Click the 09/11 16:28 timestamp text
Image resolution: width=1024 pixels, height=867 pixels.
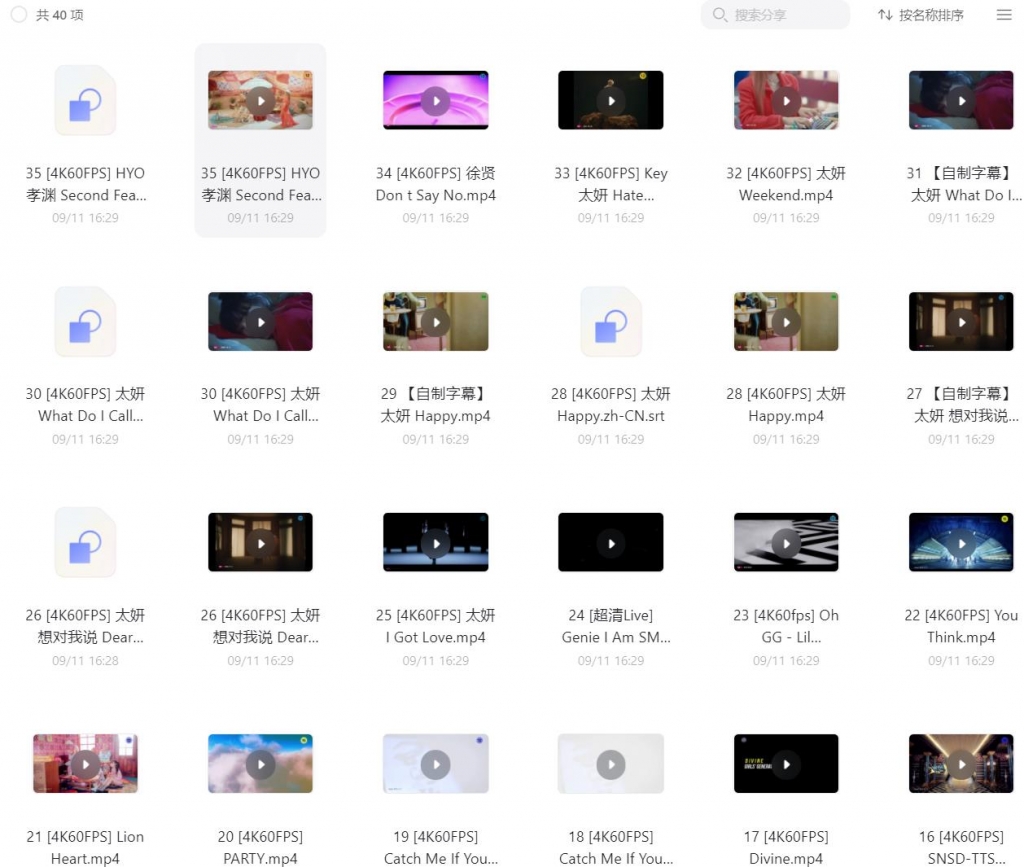[86, 661]
